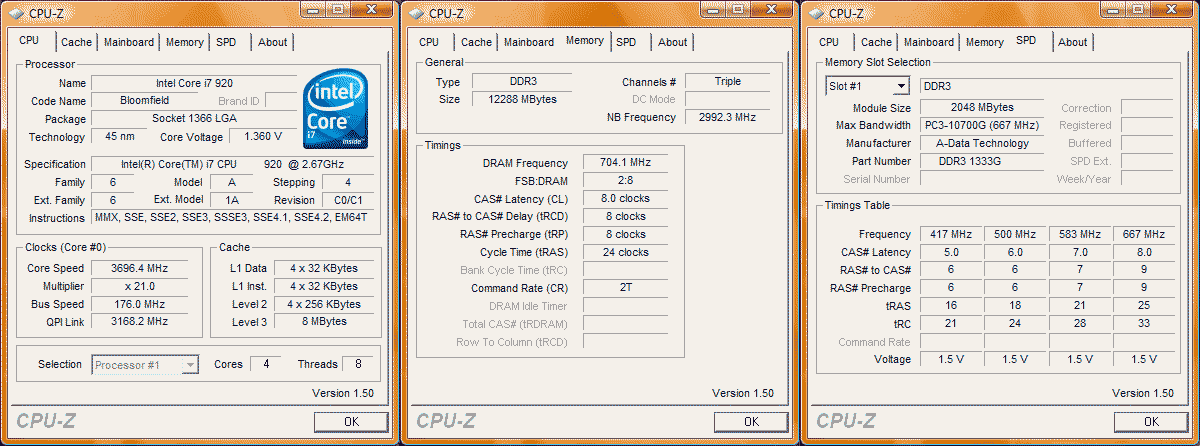Open Mainboard tab in the middle window
The image size is (1200, 446).
pos(529,42)
